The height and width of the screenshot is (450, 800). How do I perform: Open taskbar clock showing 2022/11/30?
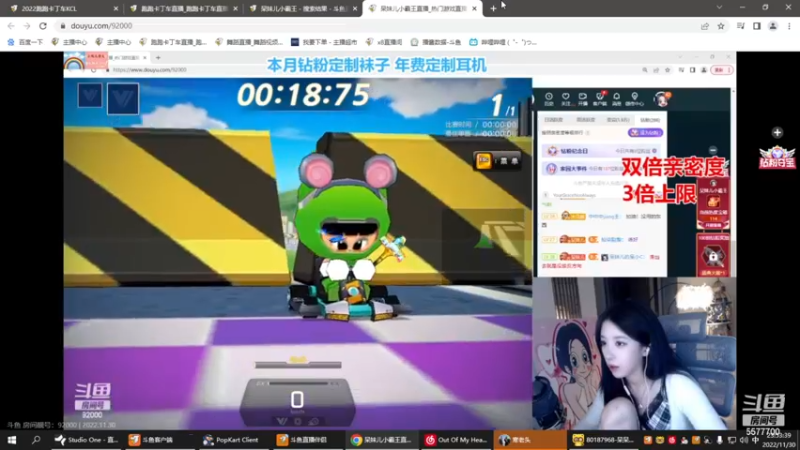[x=778, y=440]
